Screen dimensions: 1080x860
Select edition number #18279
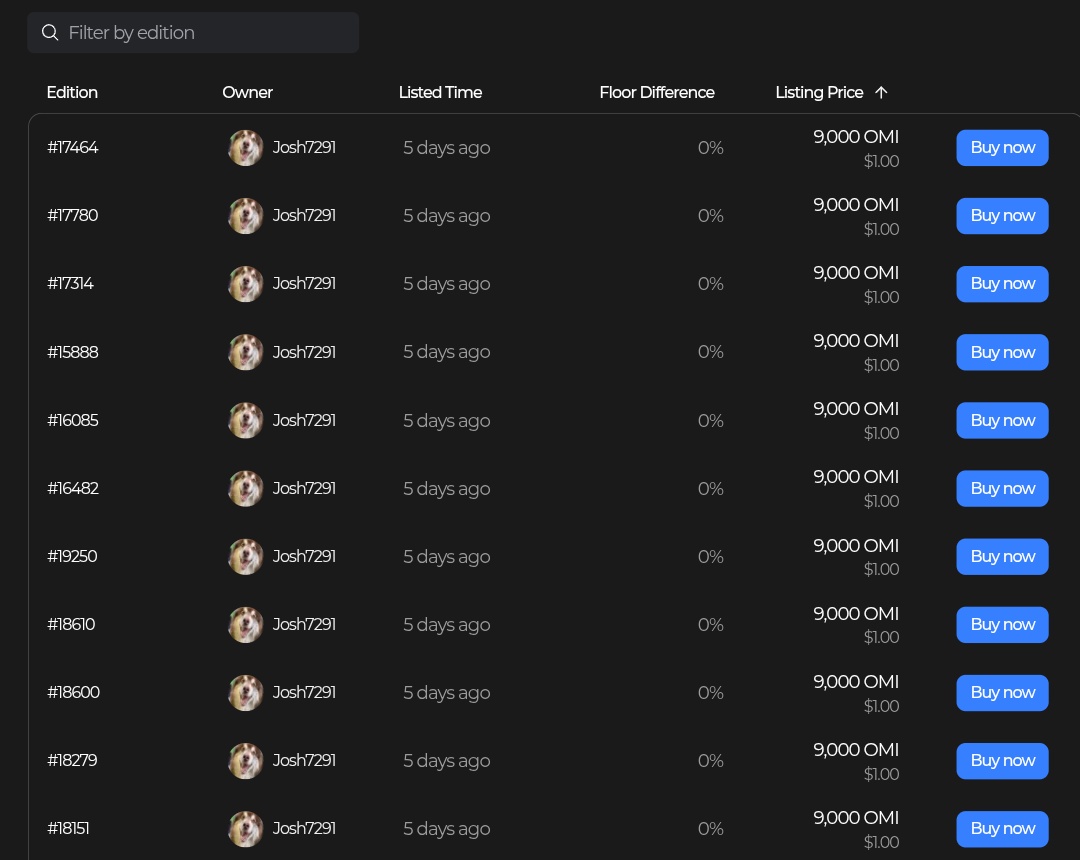click(72, 761)
